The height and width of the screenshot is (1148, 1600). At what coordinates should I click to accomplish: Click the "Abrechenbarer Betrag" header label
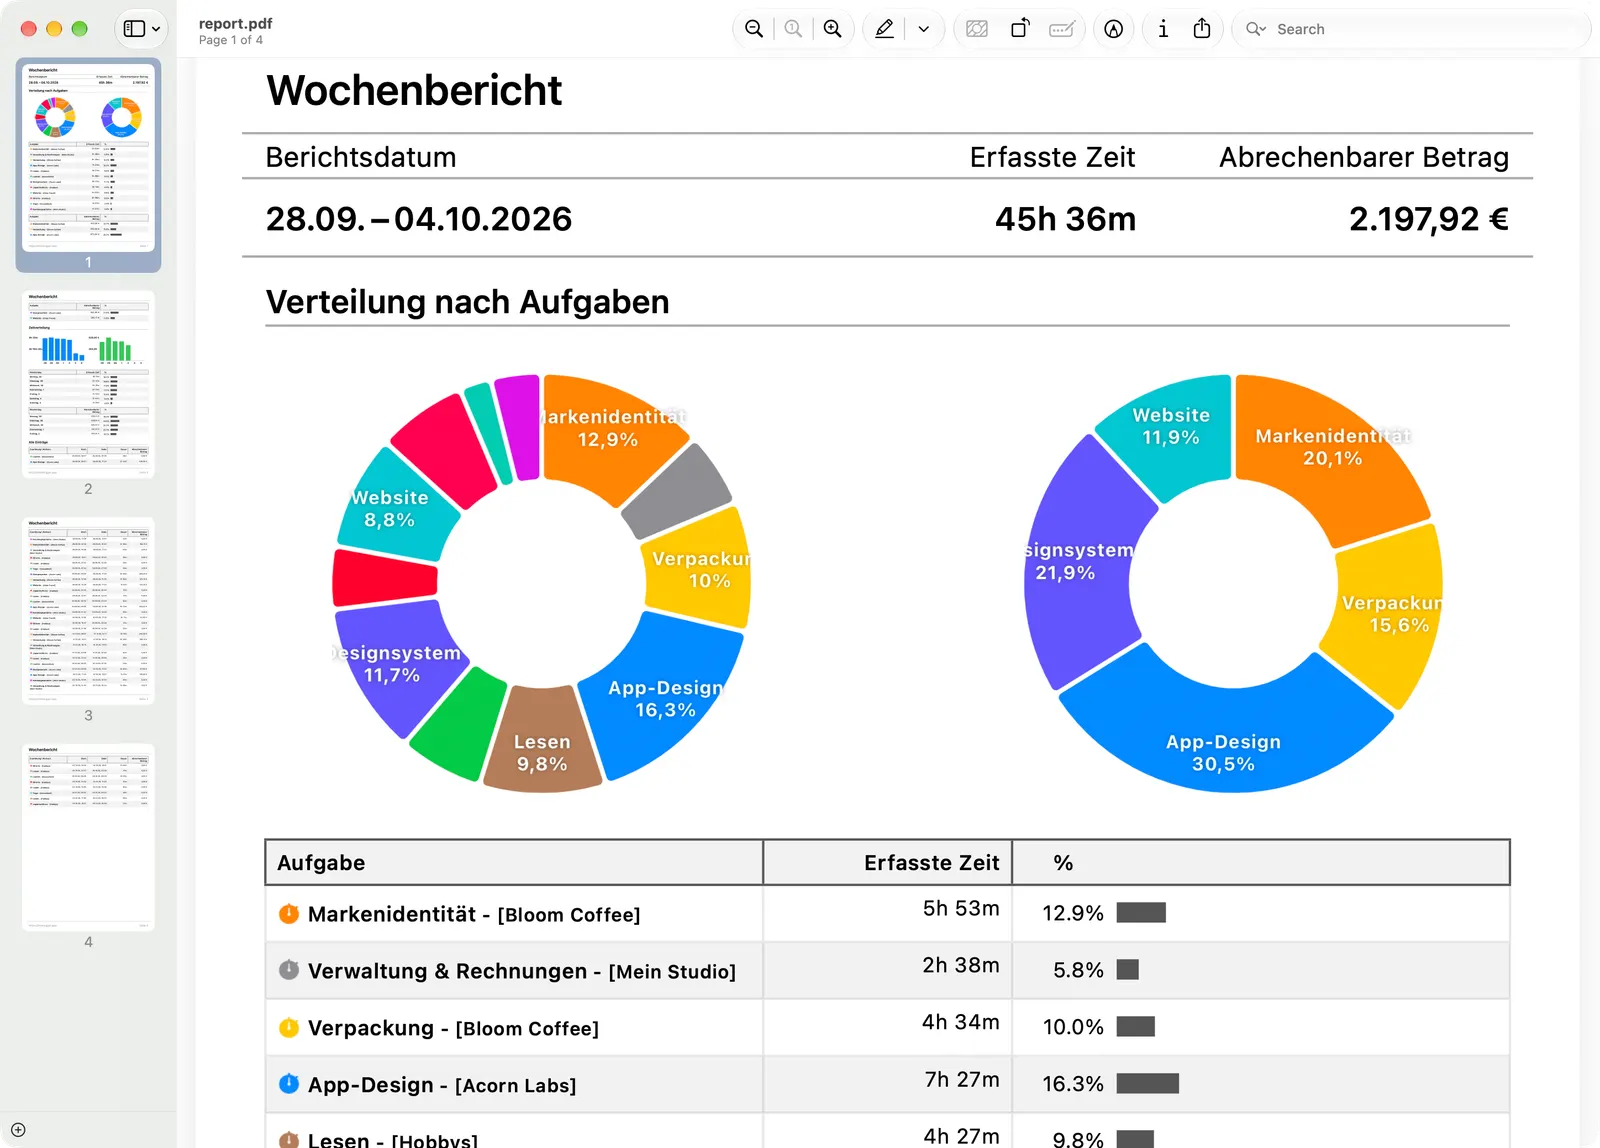[x=1364, y=157]
